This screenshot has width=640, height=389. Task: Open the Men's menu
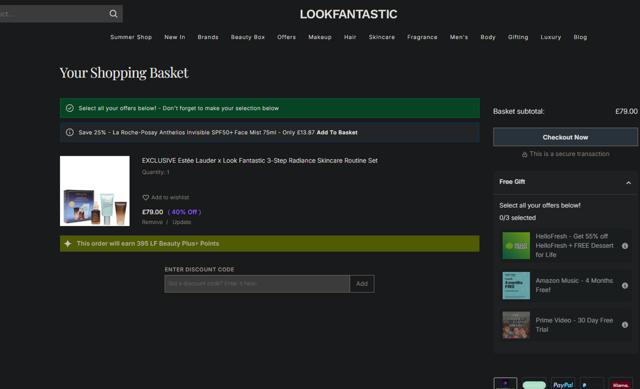point(459,37)
